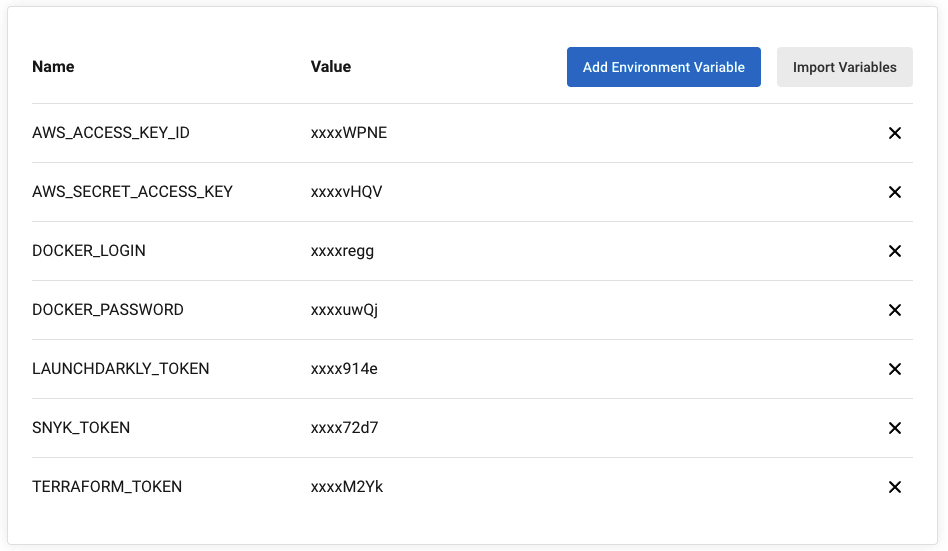This screenshot has width=948, height=551.
Task: Select the DOCKER_LOGIN name label
Action: pyautogui.click(x=89, y=250)
